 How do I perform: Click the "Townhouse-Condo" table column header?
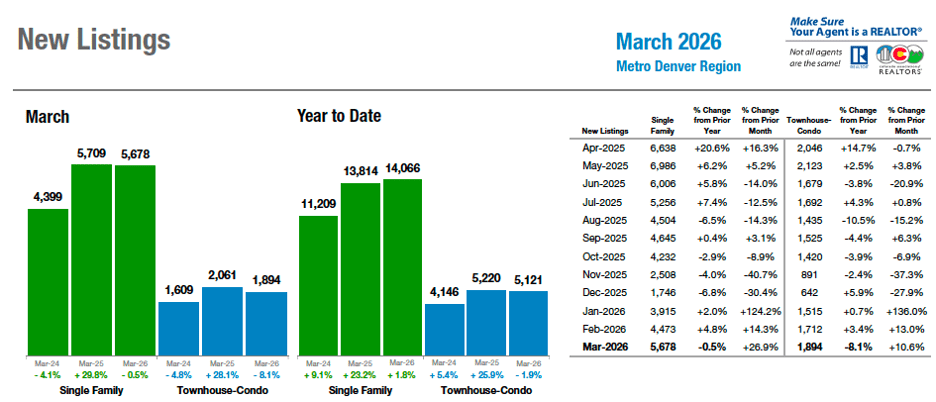click(x=806, y=124)
